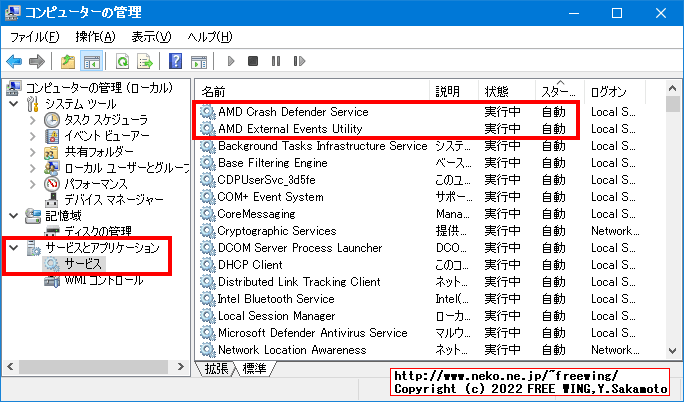
Task: Expand the タスク スケジューラ node chevron
Action: (33, 120)
